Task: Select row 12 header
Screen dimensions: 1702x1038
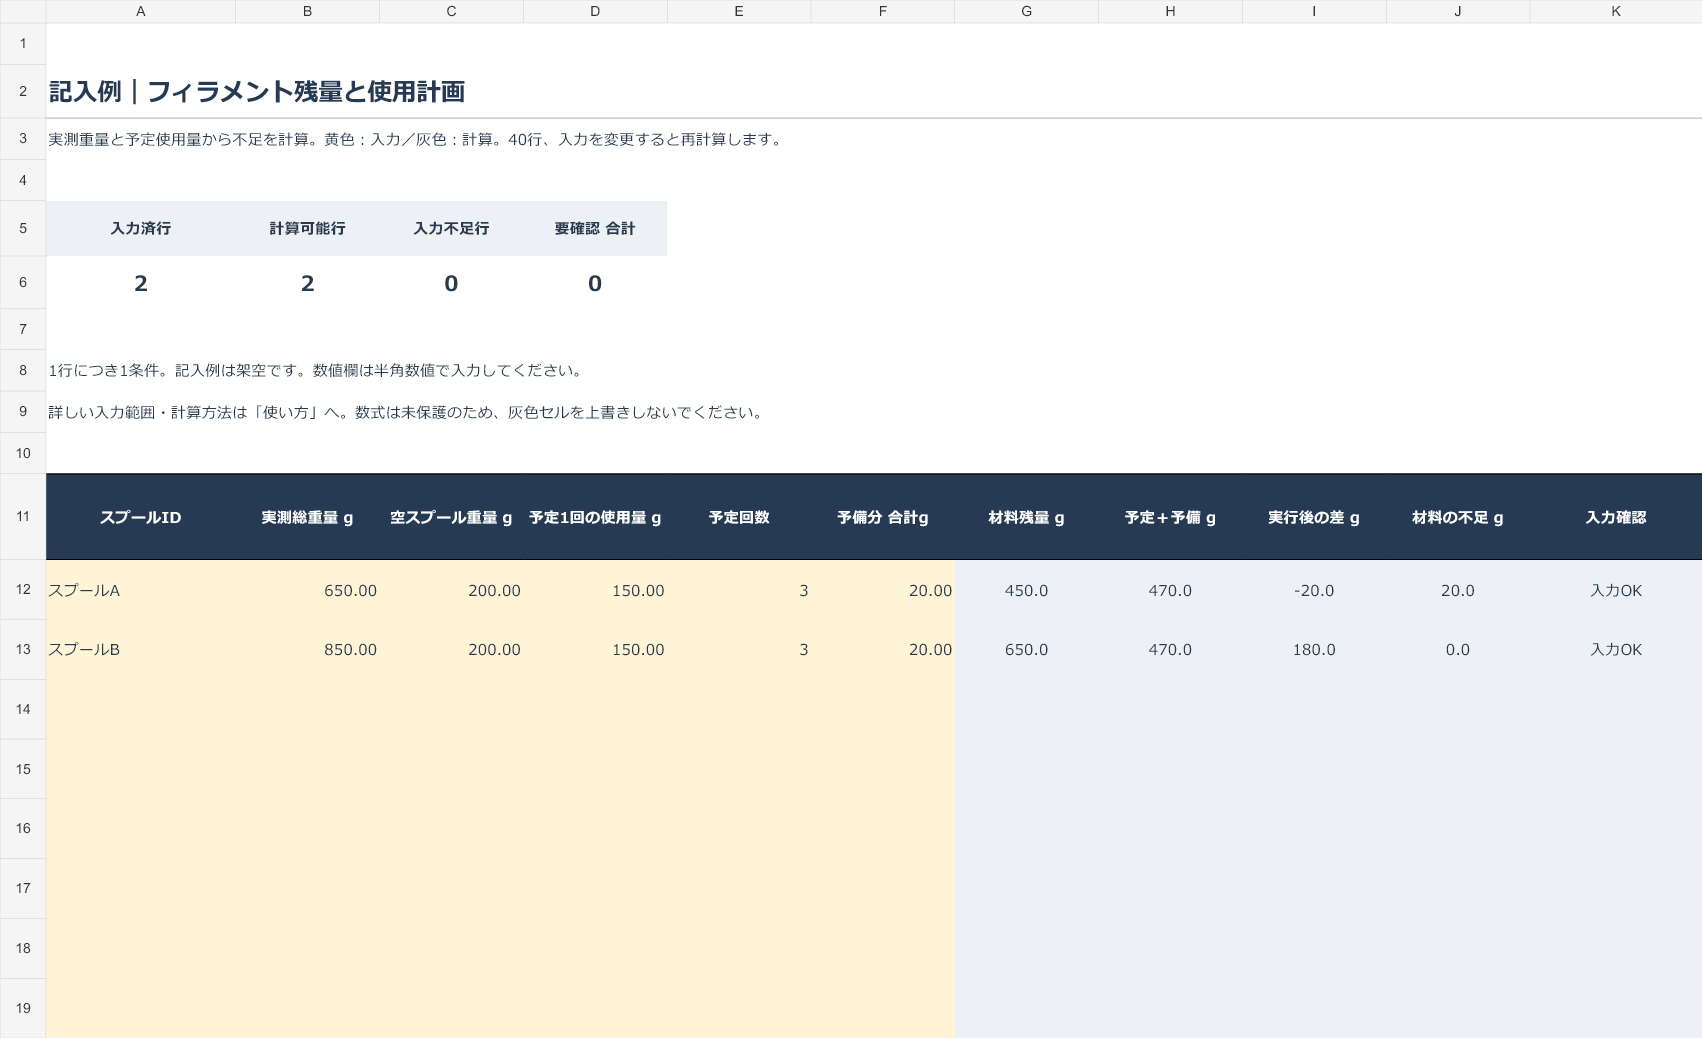Action: pos(23,590)
